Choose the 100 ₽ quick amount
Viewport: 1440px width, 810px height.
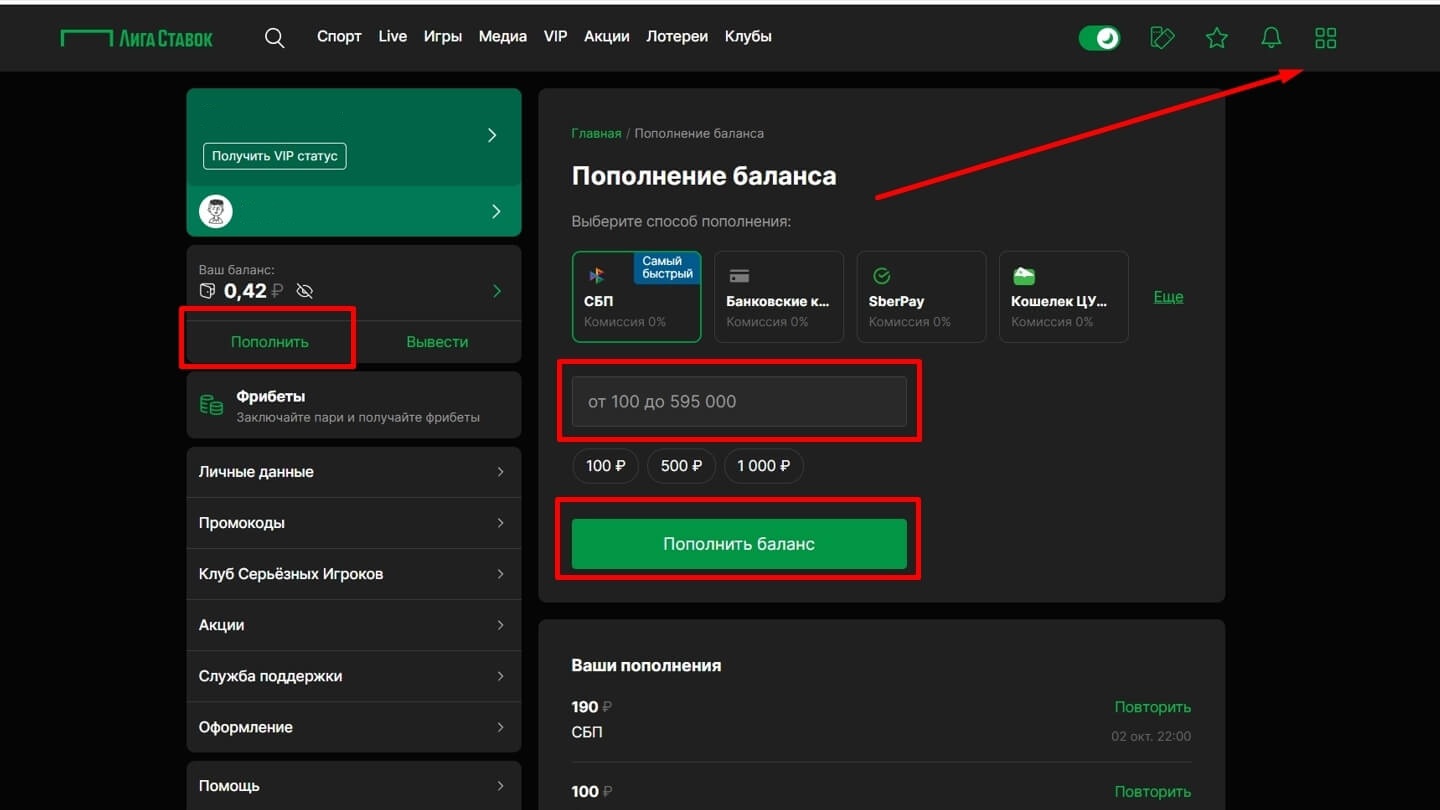tap(606, 466)
